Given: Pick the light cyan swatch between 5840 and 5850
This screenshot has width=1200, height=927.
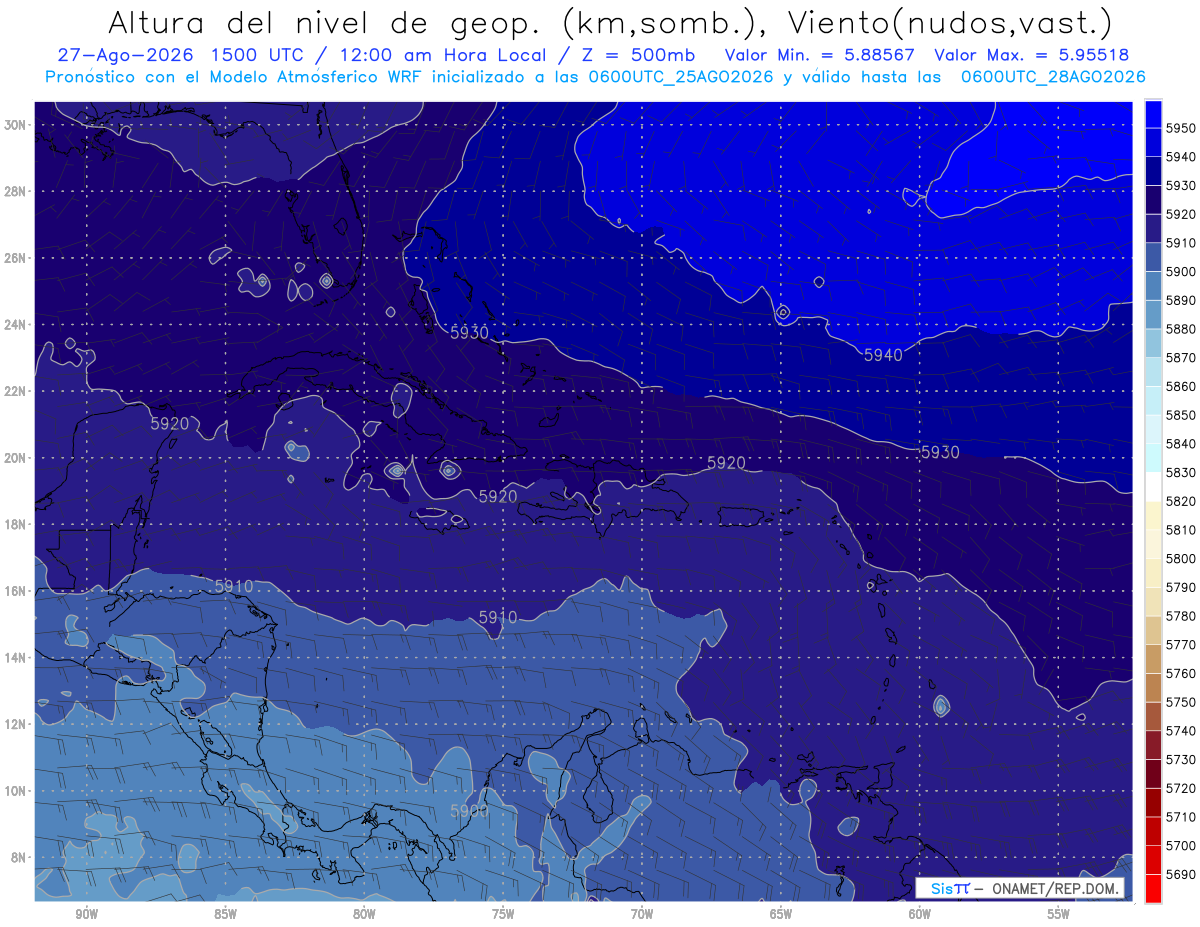Looking at the screenshot, I should coord(1153,429).
